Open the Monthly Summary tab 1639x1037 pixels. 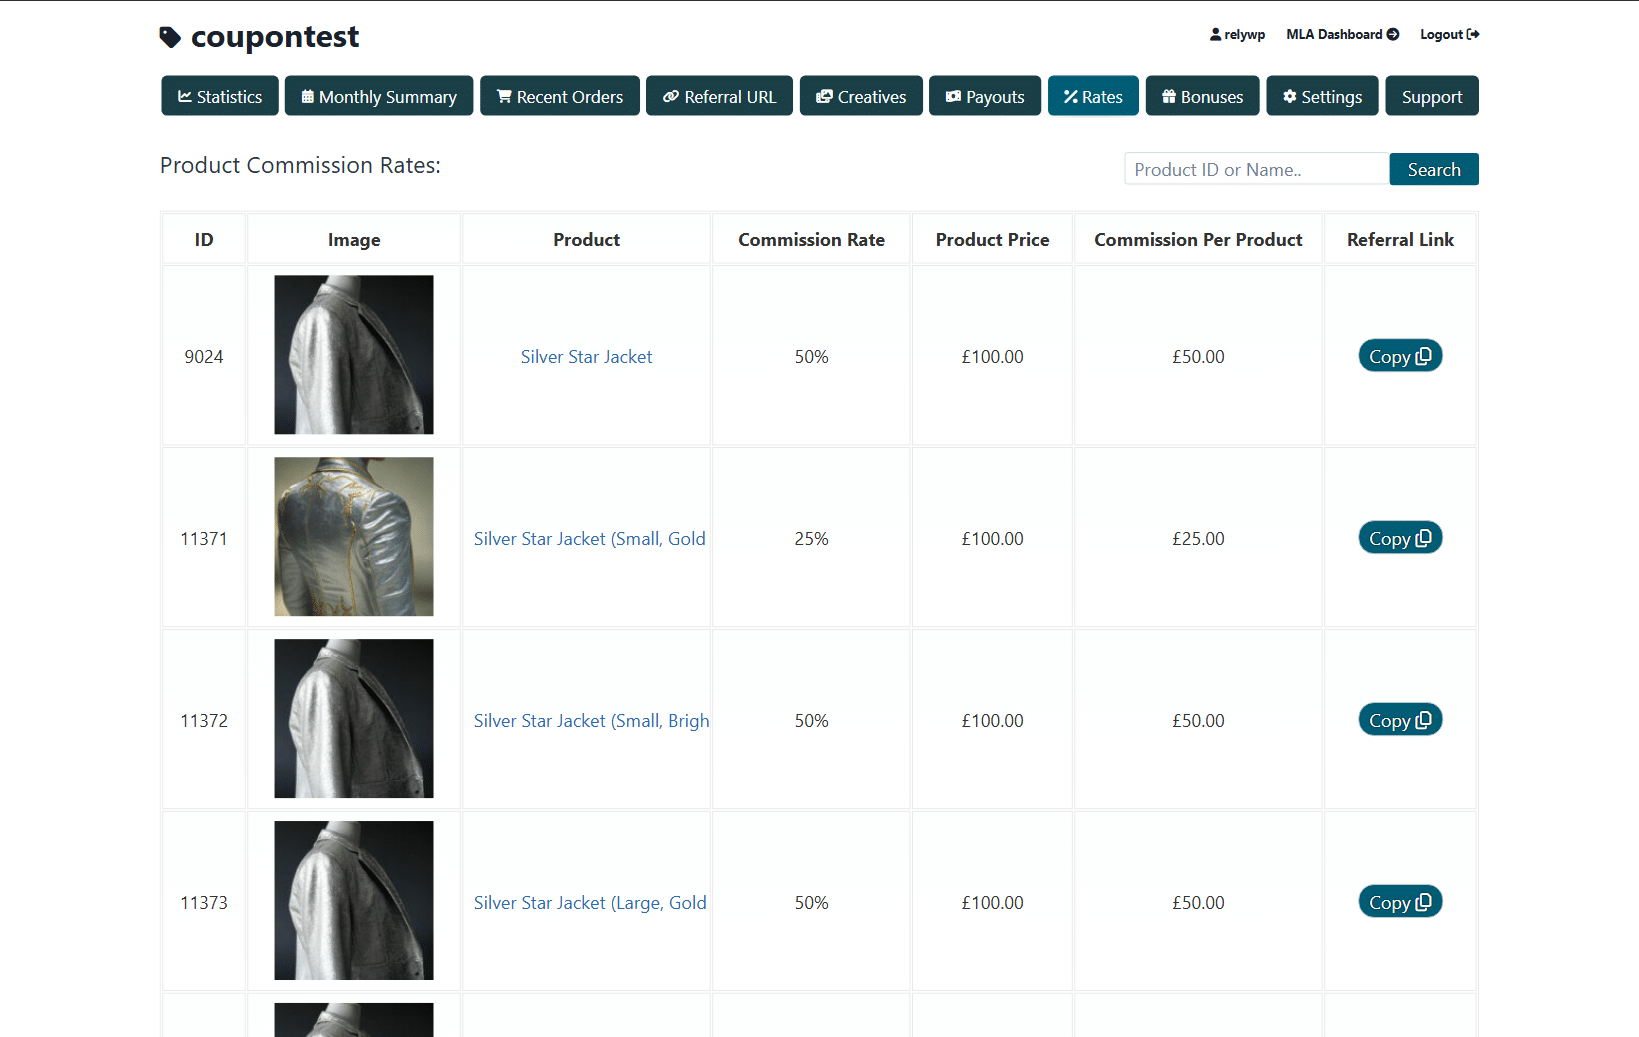coord(379,96)
